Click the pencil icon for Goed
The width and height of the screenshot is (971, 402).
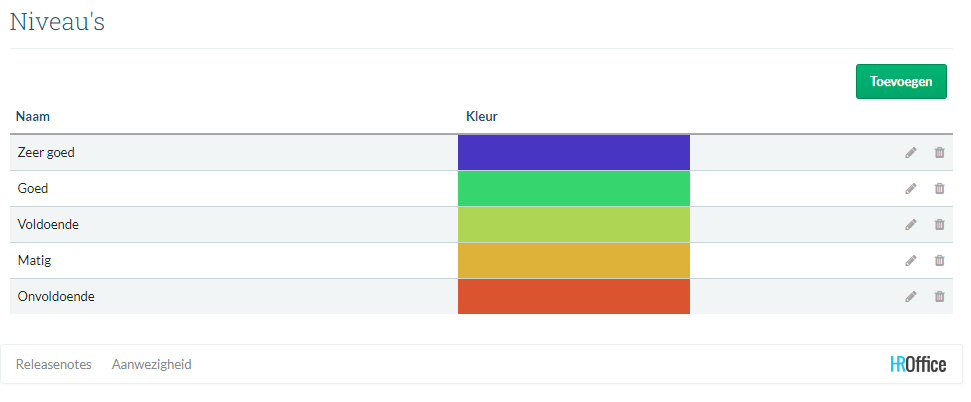tap(910, 189)
